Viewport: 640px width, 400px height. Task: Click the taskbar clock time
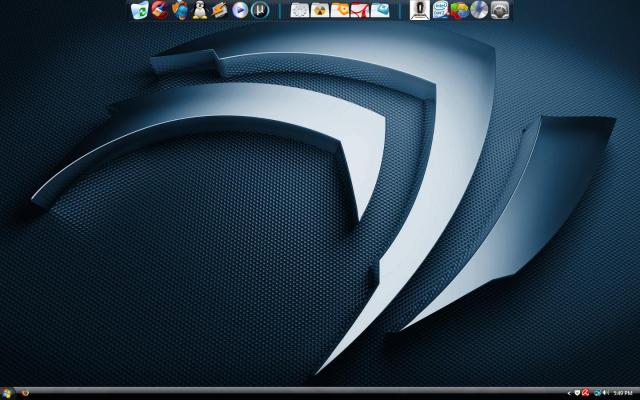(623, 393)
